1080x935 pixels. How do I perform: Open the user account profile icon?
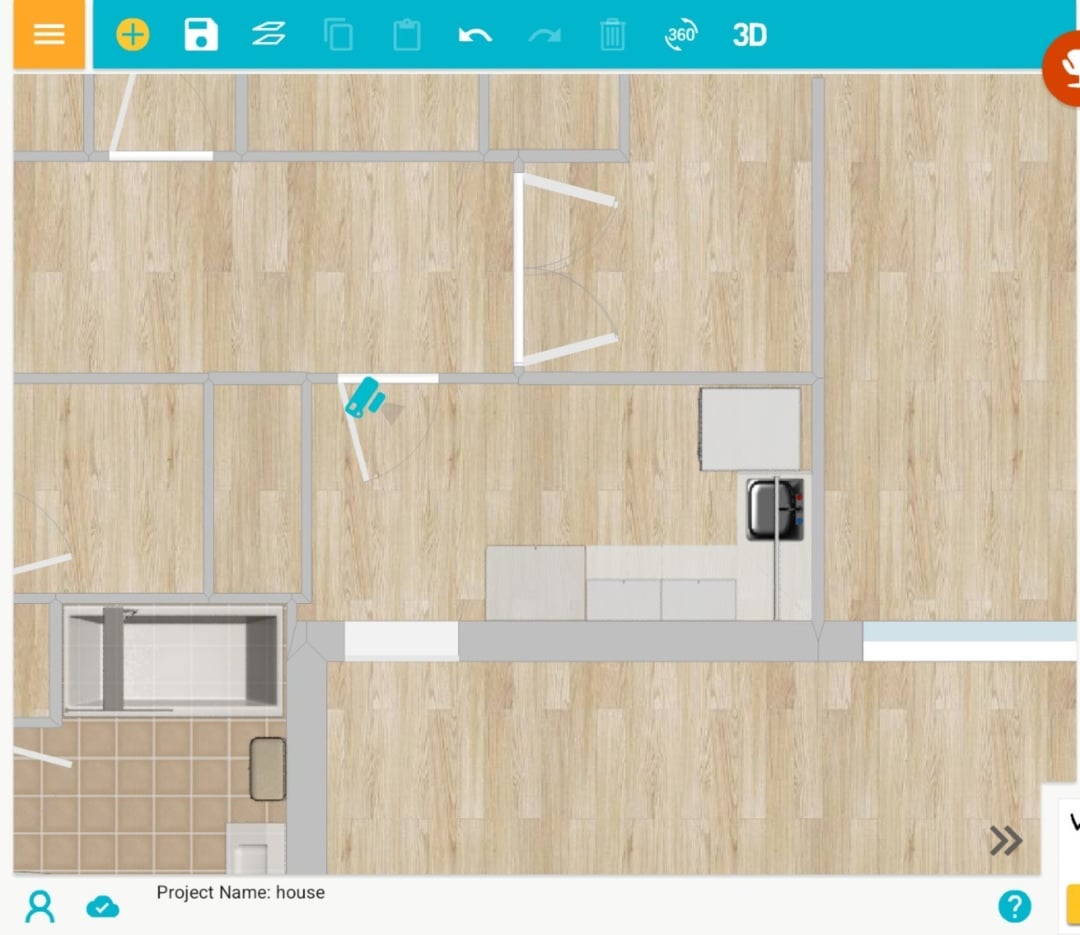[40, 906]
